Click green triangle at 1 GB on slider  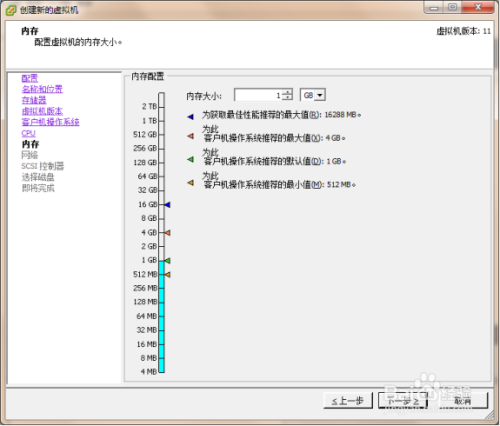coord(167,260)
